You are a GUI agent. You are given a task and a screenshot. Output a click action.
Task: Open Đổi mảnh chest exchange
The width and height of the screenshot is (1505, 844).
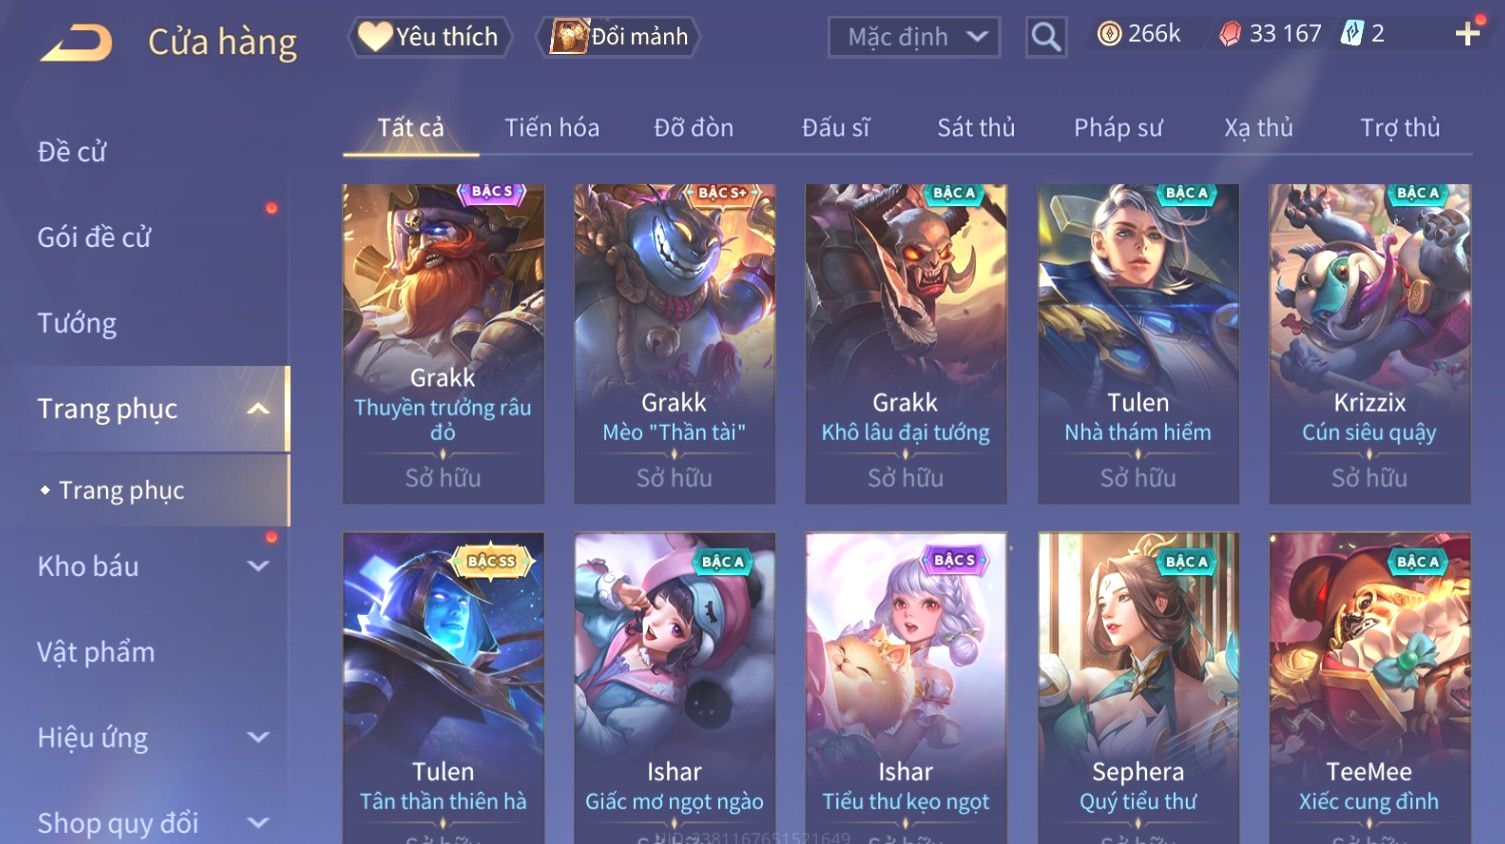pyautogui.click(x=620, y=37)
